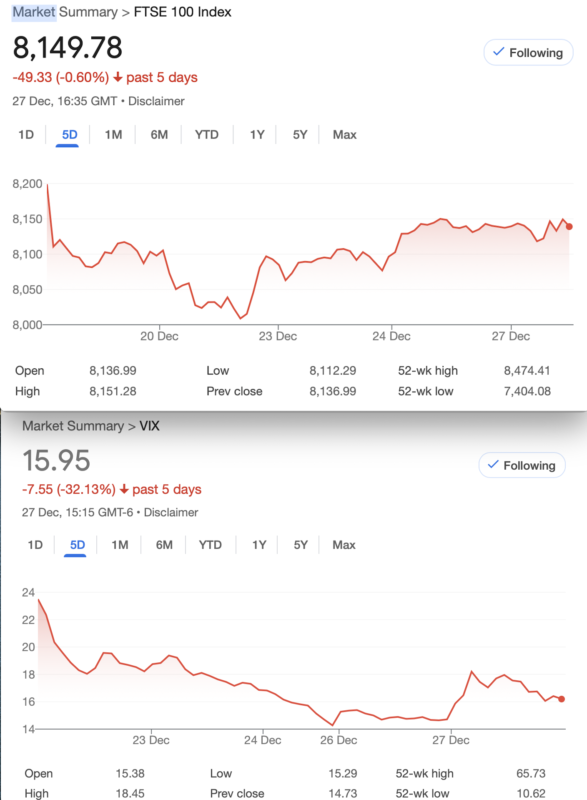The image size is (587, 800).
Task: Click the checkmark icon in VIX Following
Action: coord(493,464)
